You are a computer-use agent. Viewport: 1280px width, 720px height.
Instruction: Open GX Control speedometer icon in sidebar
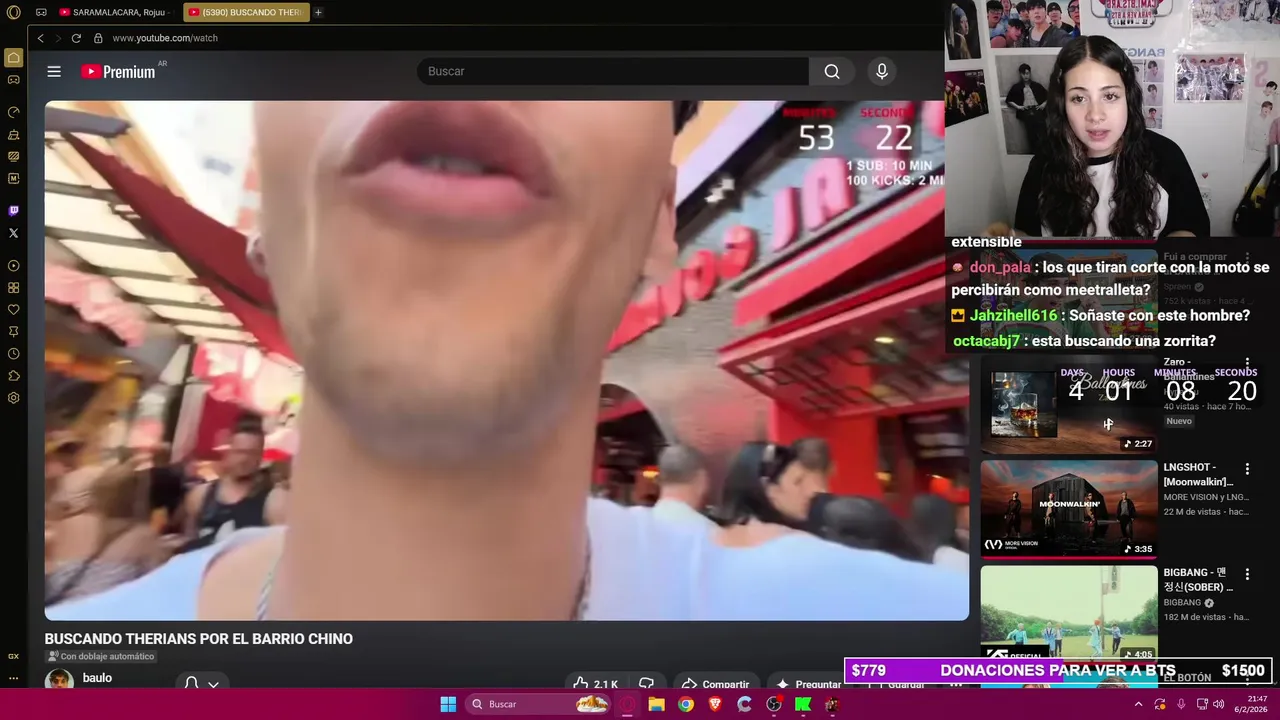tap(14, 112)
